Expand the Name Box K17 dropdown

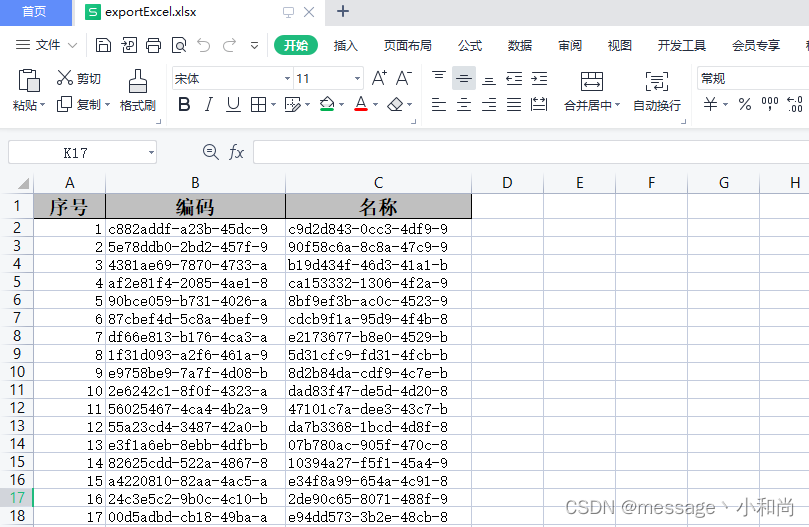pyautogui.click(x=151, y=153)
